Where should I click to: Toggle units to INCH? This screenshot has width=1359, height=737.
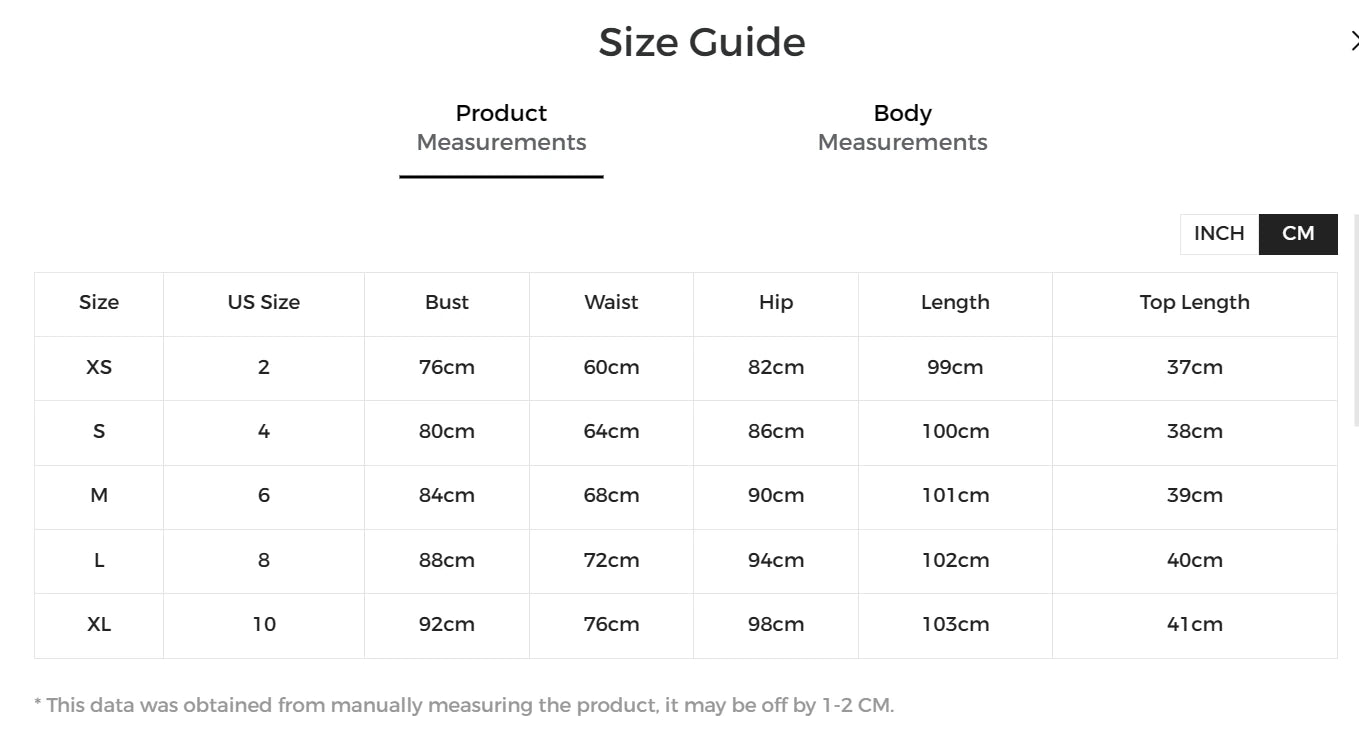pyautogui.click(x=1219, y=234)
